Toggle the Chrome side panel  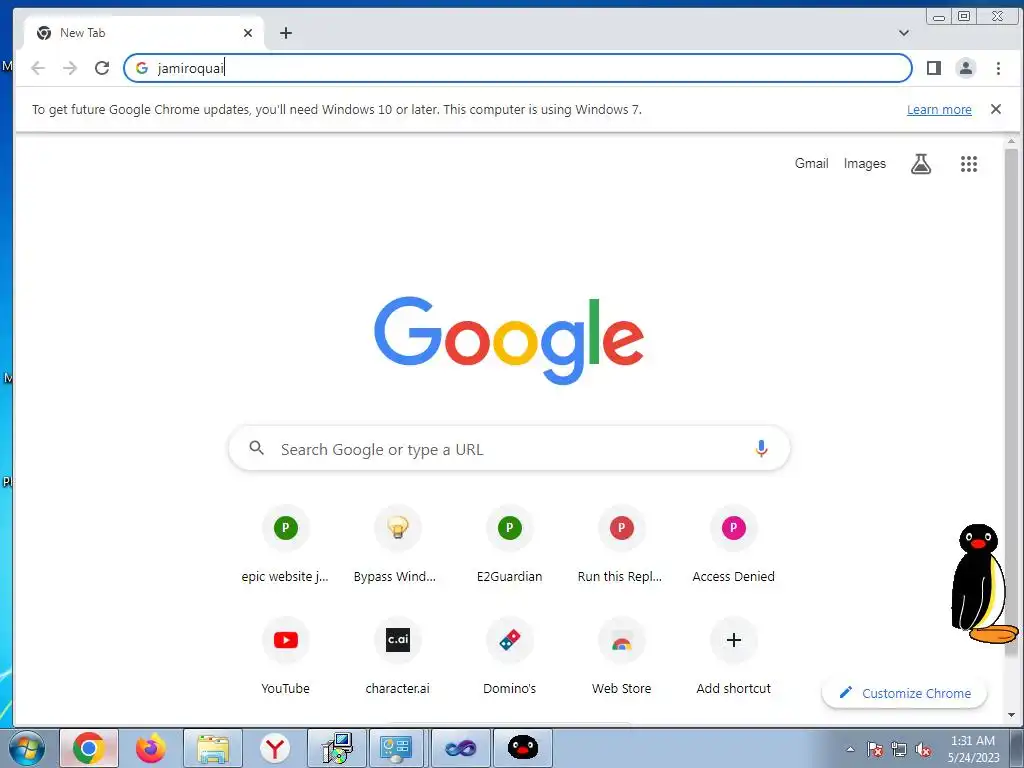click(x=934, y=68)
